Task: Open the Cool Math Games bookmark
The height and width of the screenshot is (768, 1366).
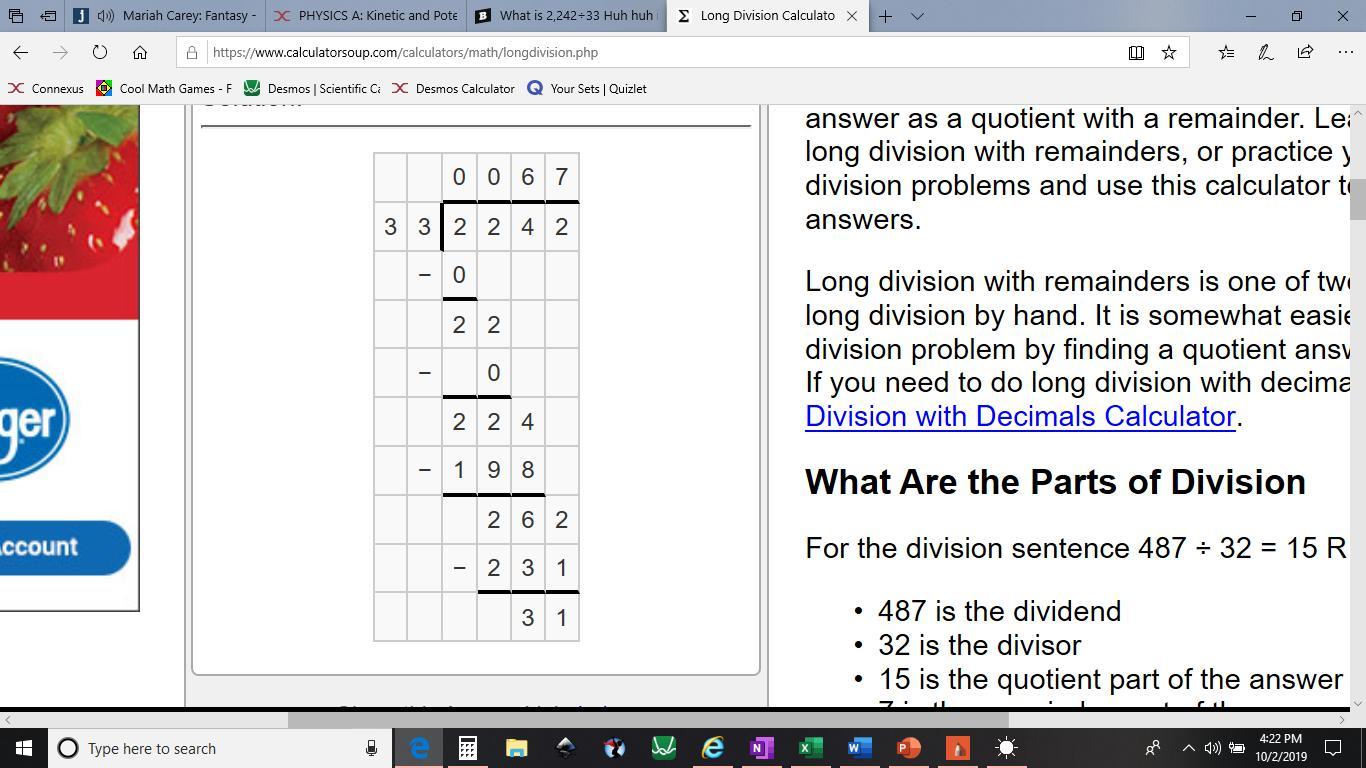Action: click(x=164, y=89)
